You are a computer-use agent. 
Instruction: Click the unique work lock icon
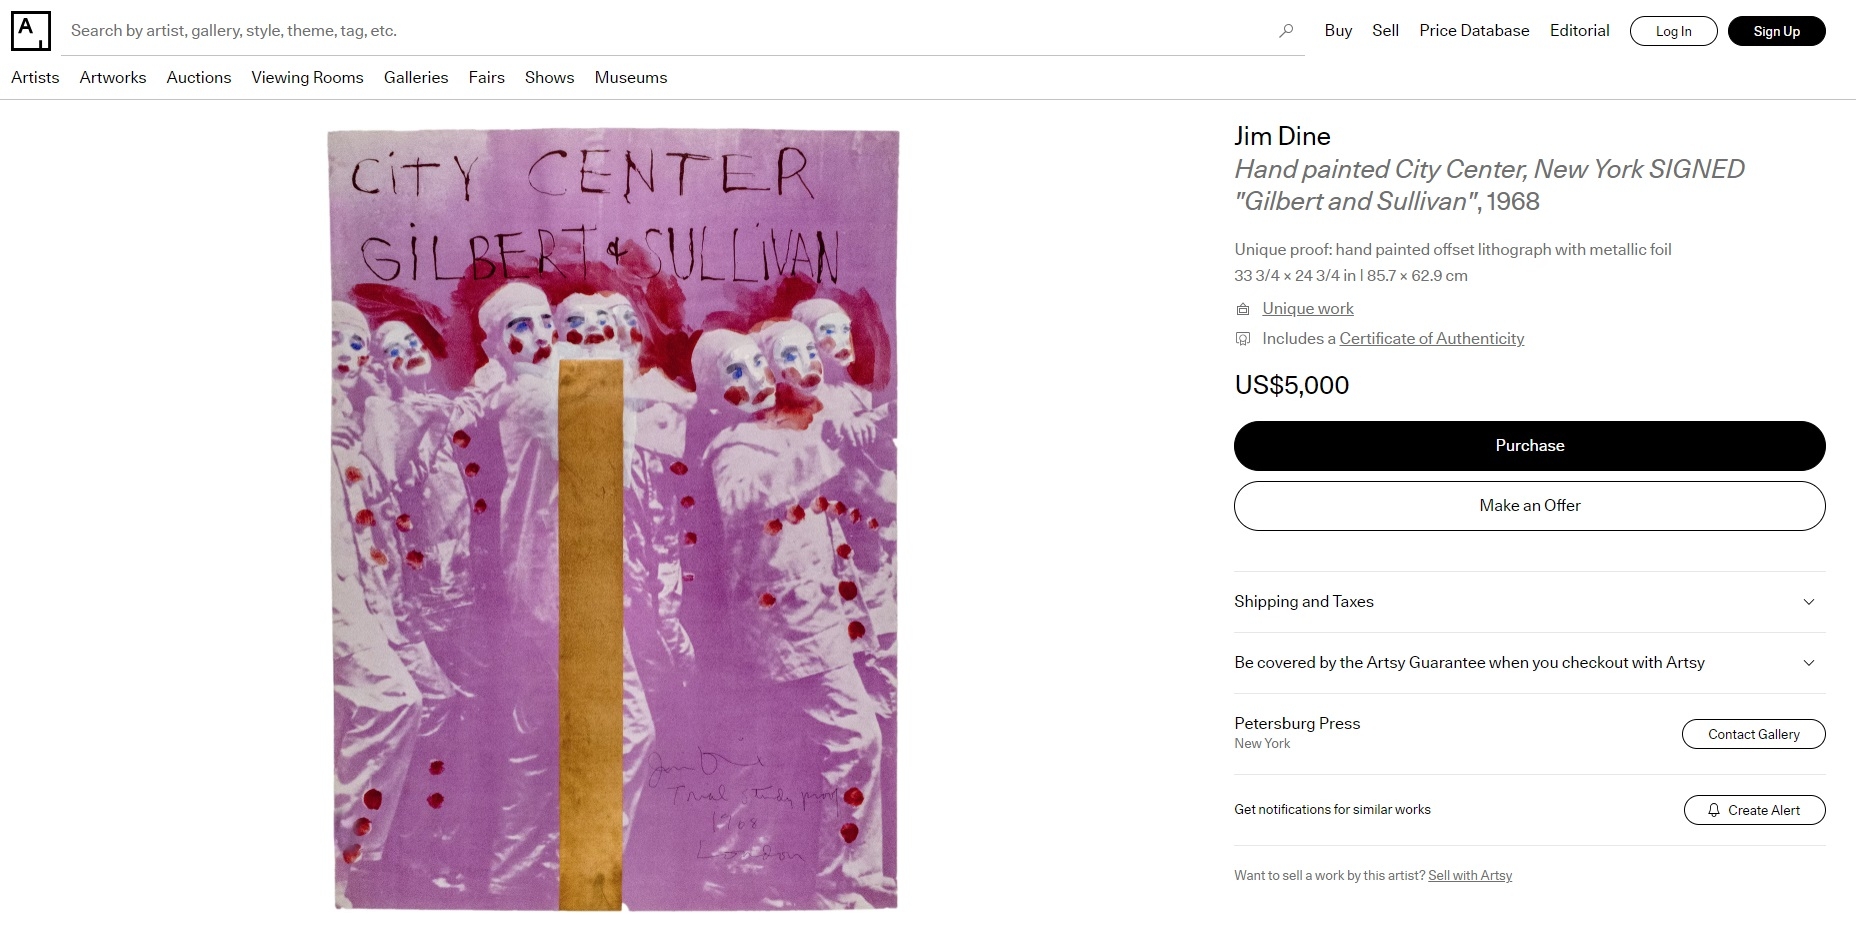point(1243,309)
